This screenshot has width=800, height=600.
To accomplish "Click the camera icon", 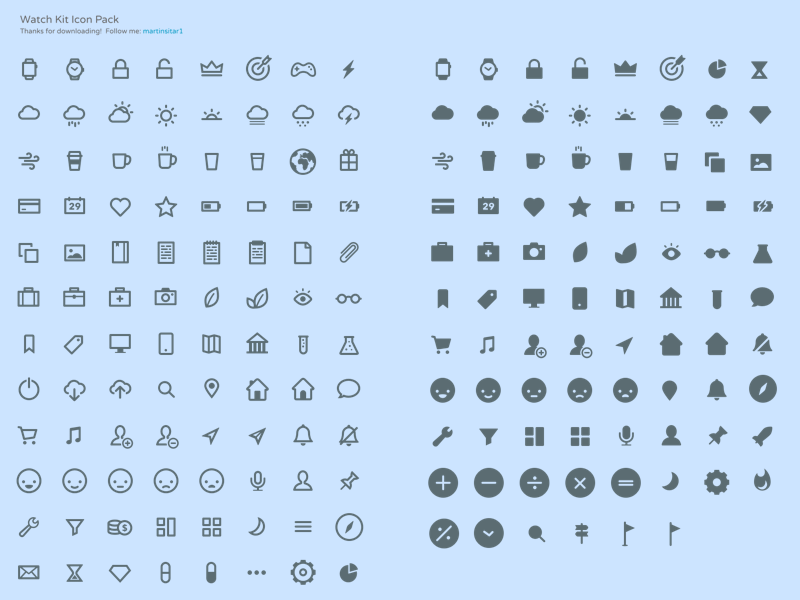I will click(x=165, y=297).
